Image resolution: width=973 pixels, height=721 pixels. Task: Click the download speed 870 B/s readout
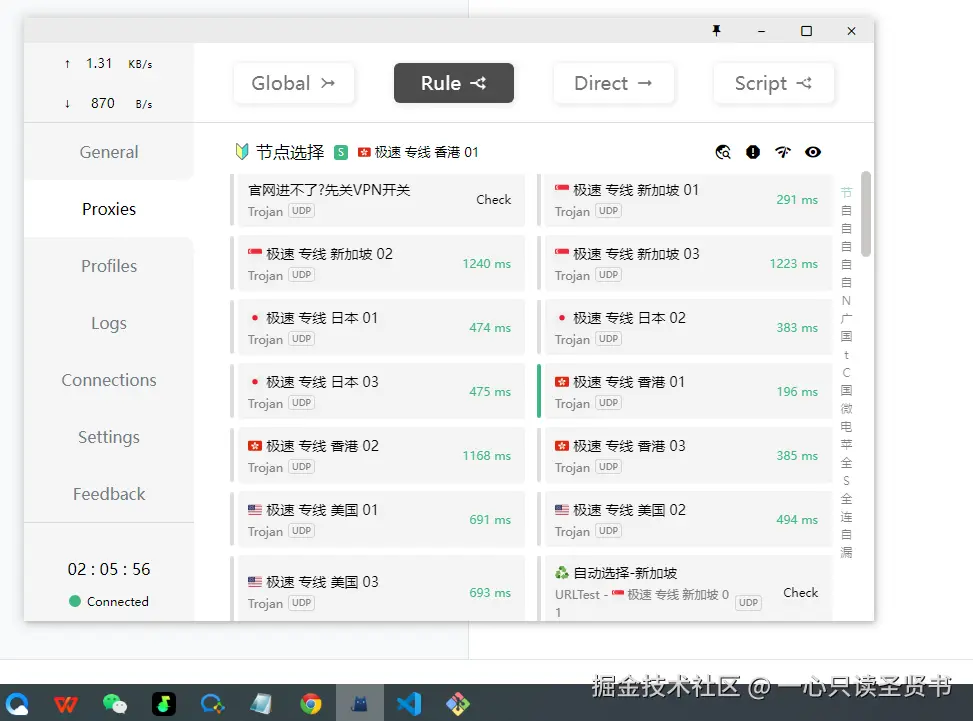109,103
